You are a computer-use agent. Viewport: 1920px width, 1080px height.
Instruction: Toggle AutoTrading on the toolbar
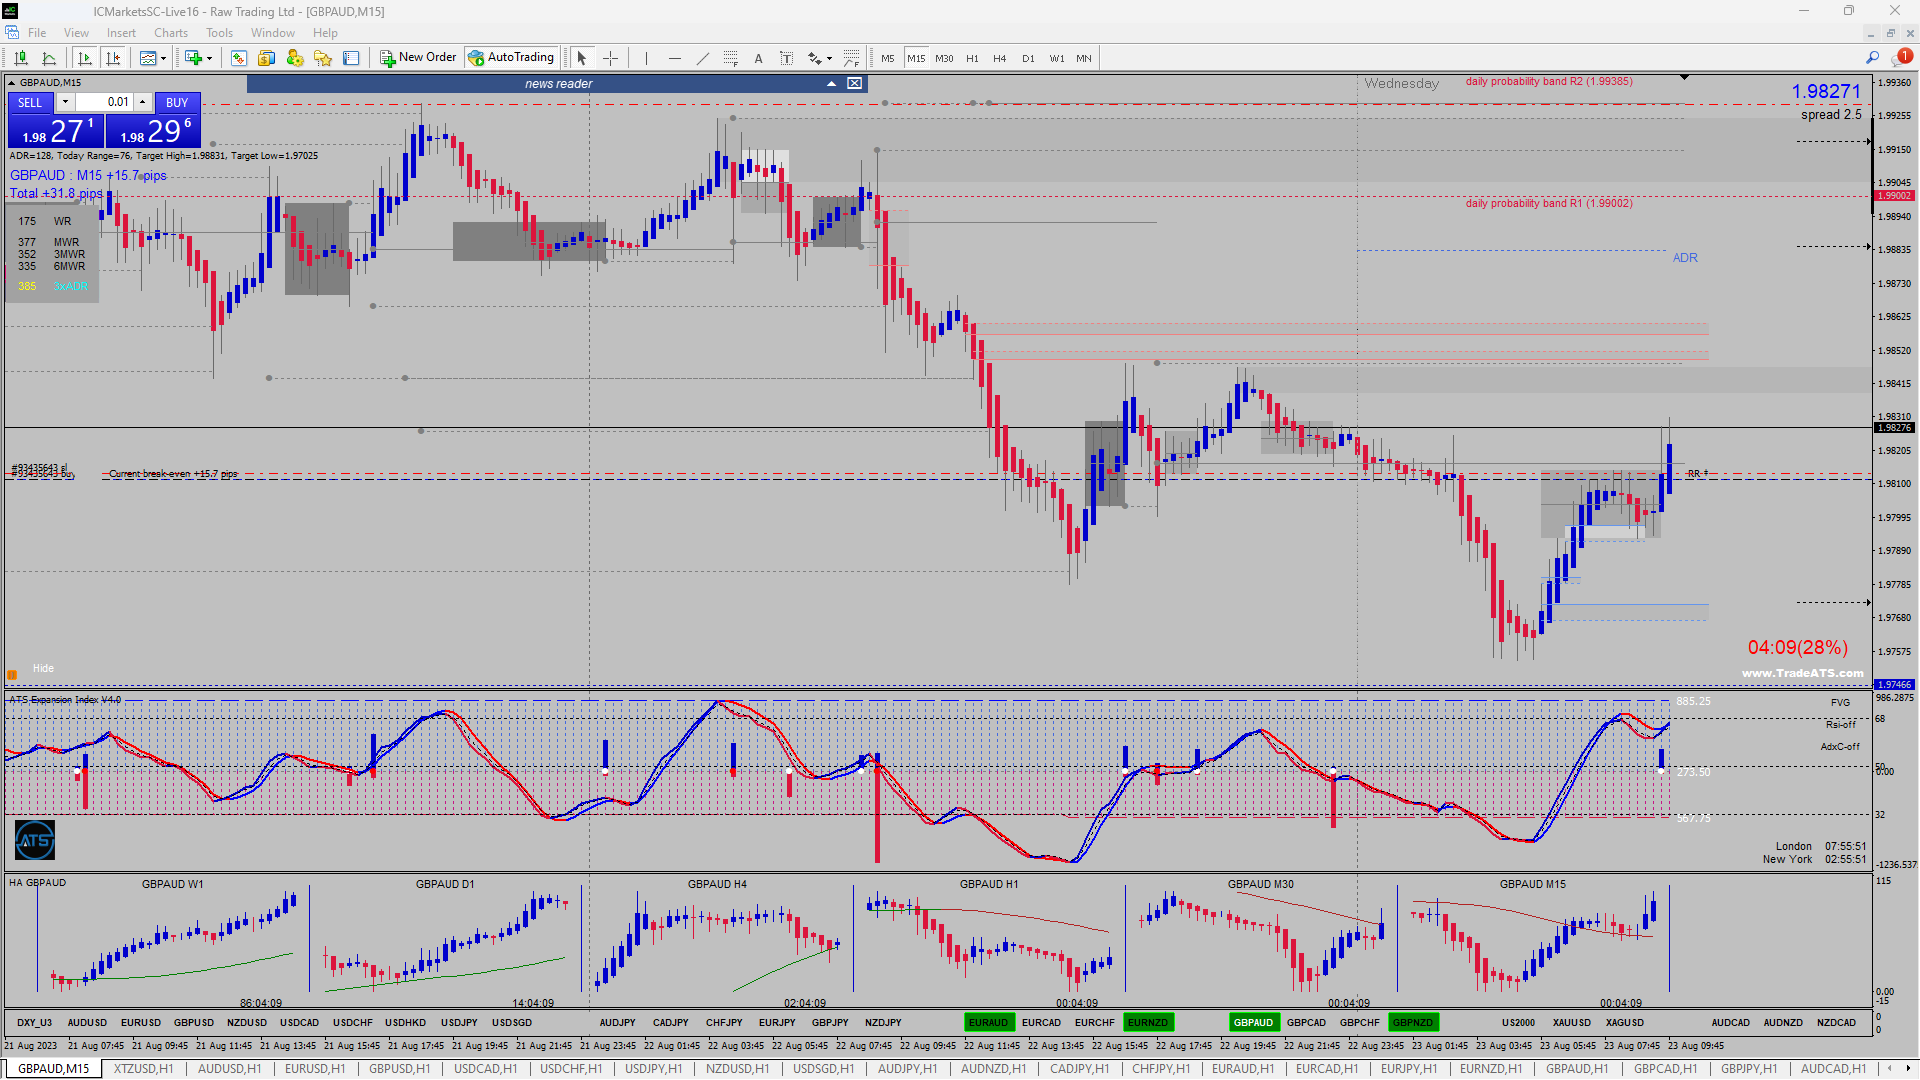click(510, 58)
